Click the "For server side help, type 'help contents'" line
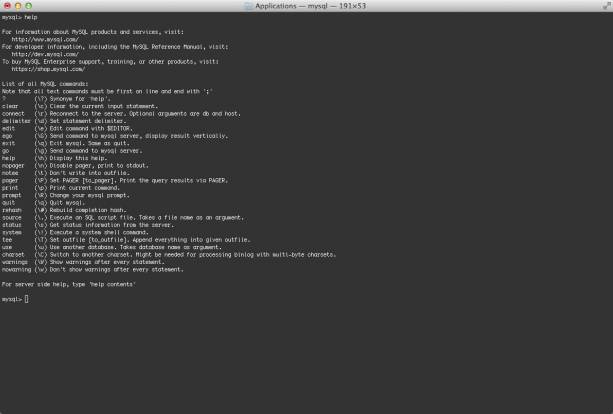 coord(69,285)
